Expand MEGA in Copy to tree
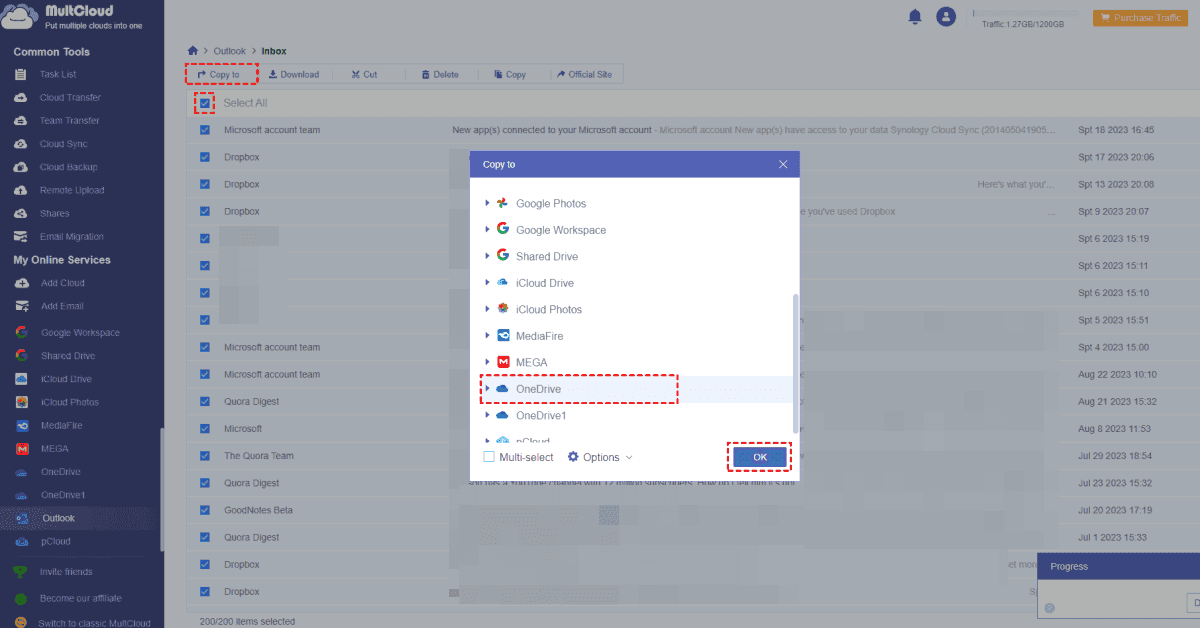 tap(488, 362)
